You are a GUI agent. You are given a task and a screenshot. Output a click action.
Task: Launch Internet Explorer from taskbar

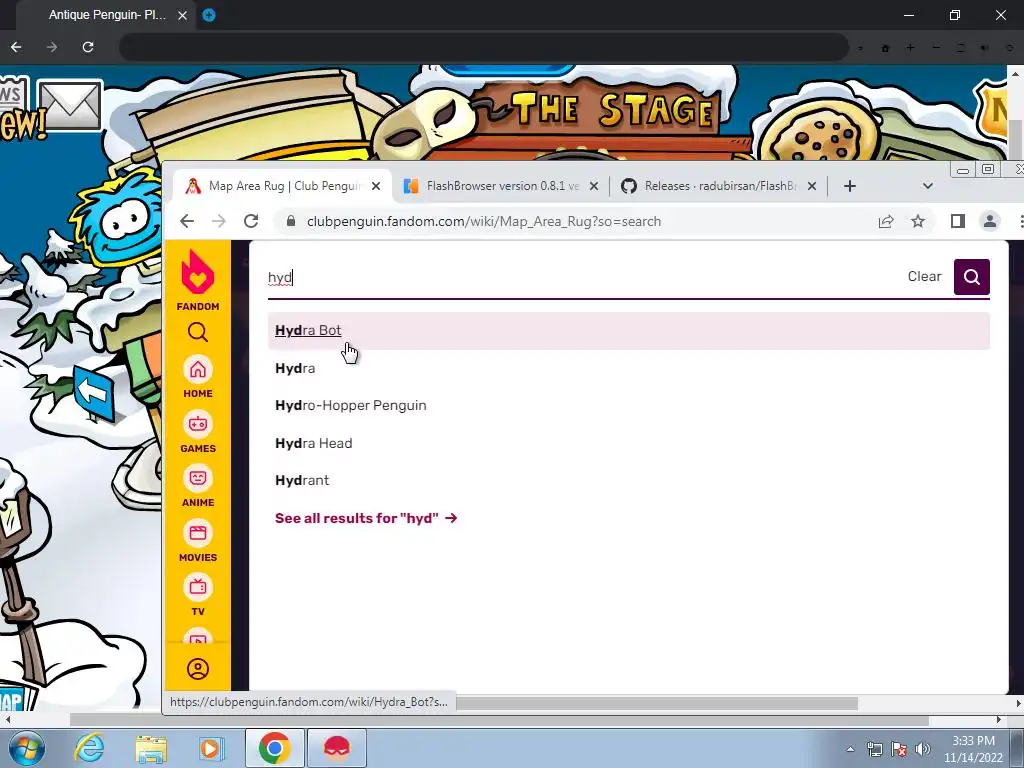coord(89,748)
